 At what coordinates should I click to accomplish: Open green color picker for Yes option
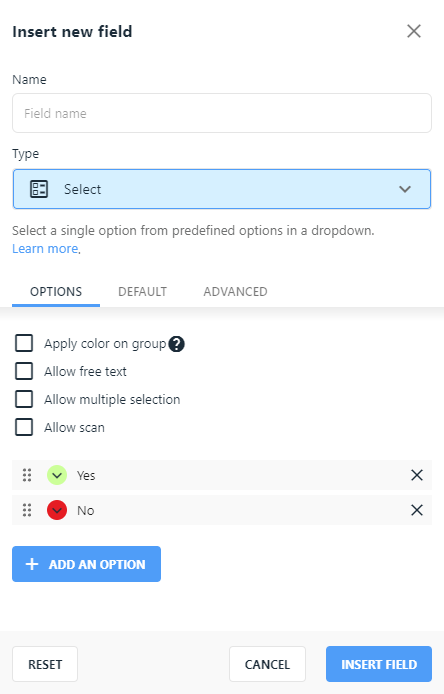click(57, 475)
